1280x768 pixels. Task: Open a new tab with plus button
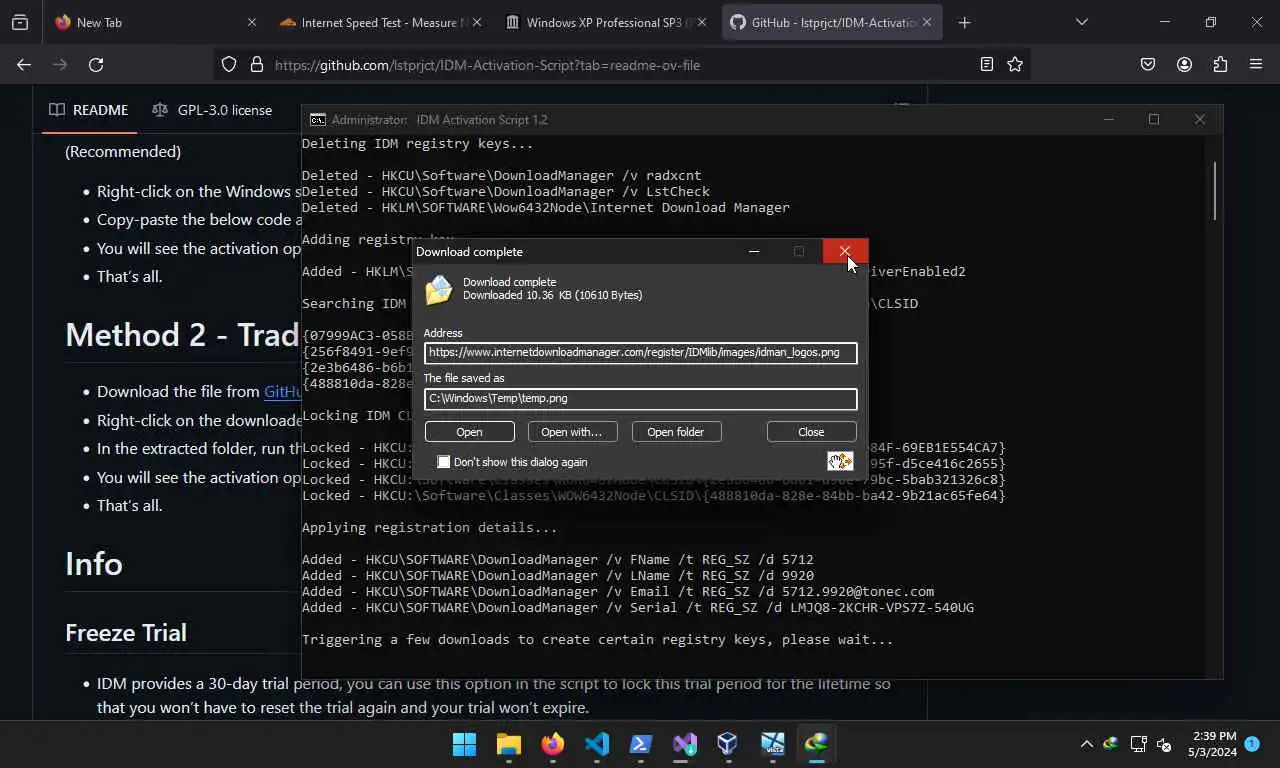point(964,22)
